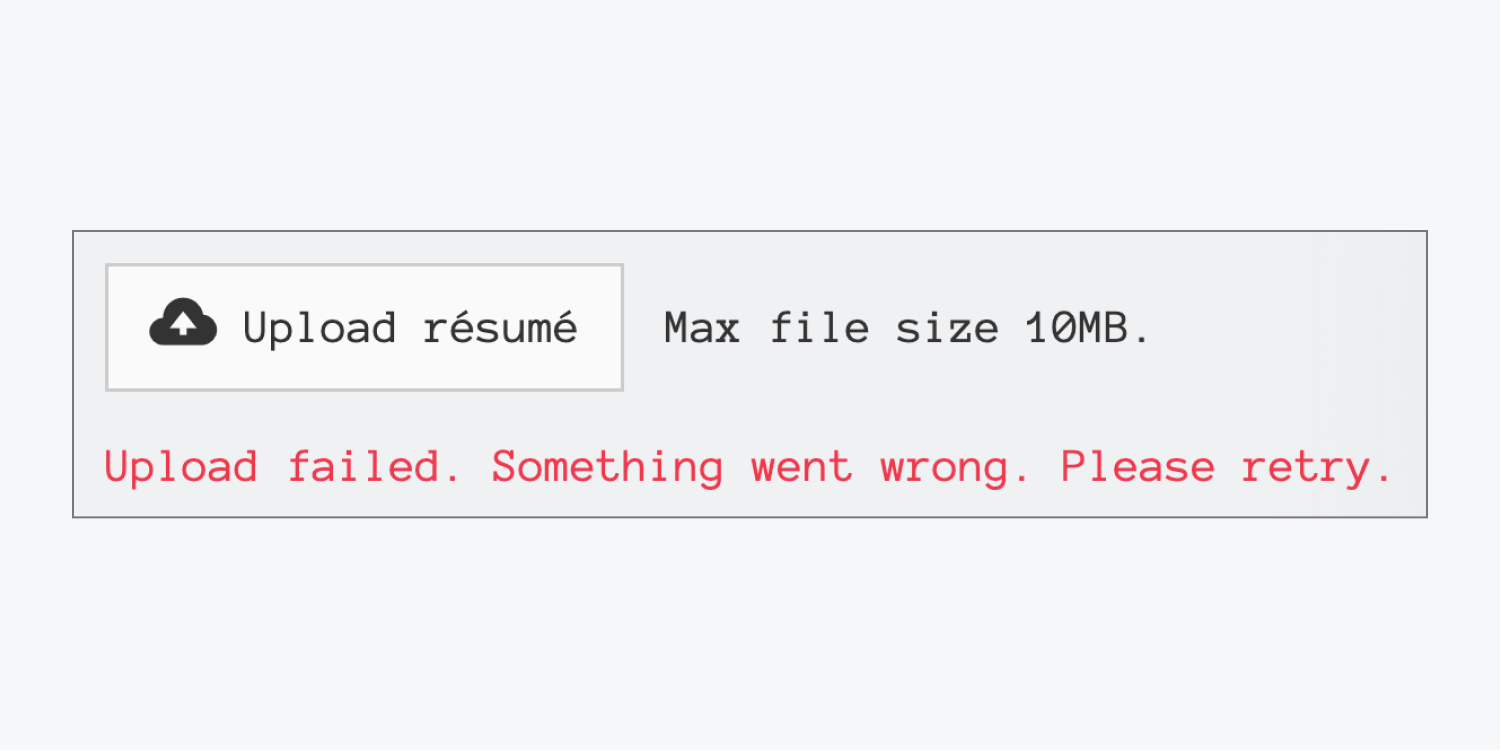Click the word "file" in the size hint
This screenshot has height=751, width=1501.
[x=819, y=328]
